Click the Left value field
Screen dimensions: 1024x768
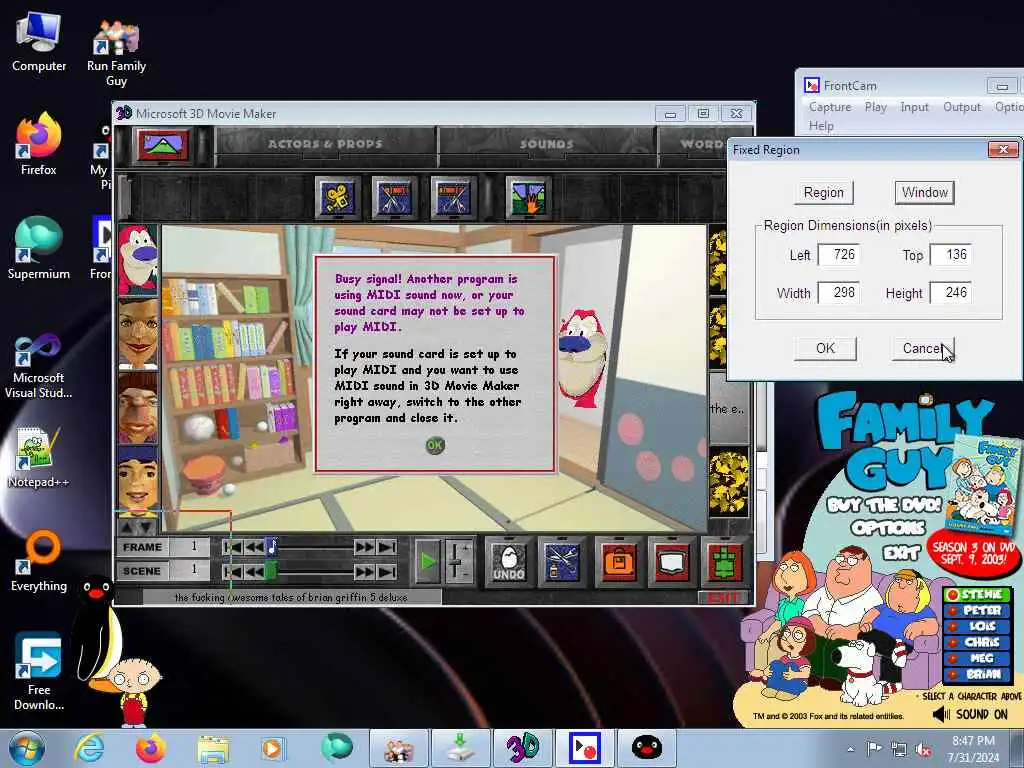pos(839,255)
